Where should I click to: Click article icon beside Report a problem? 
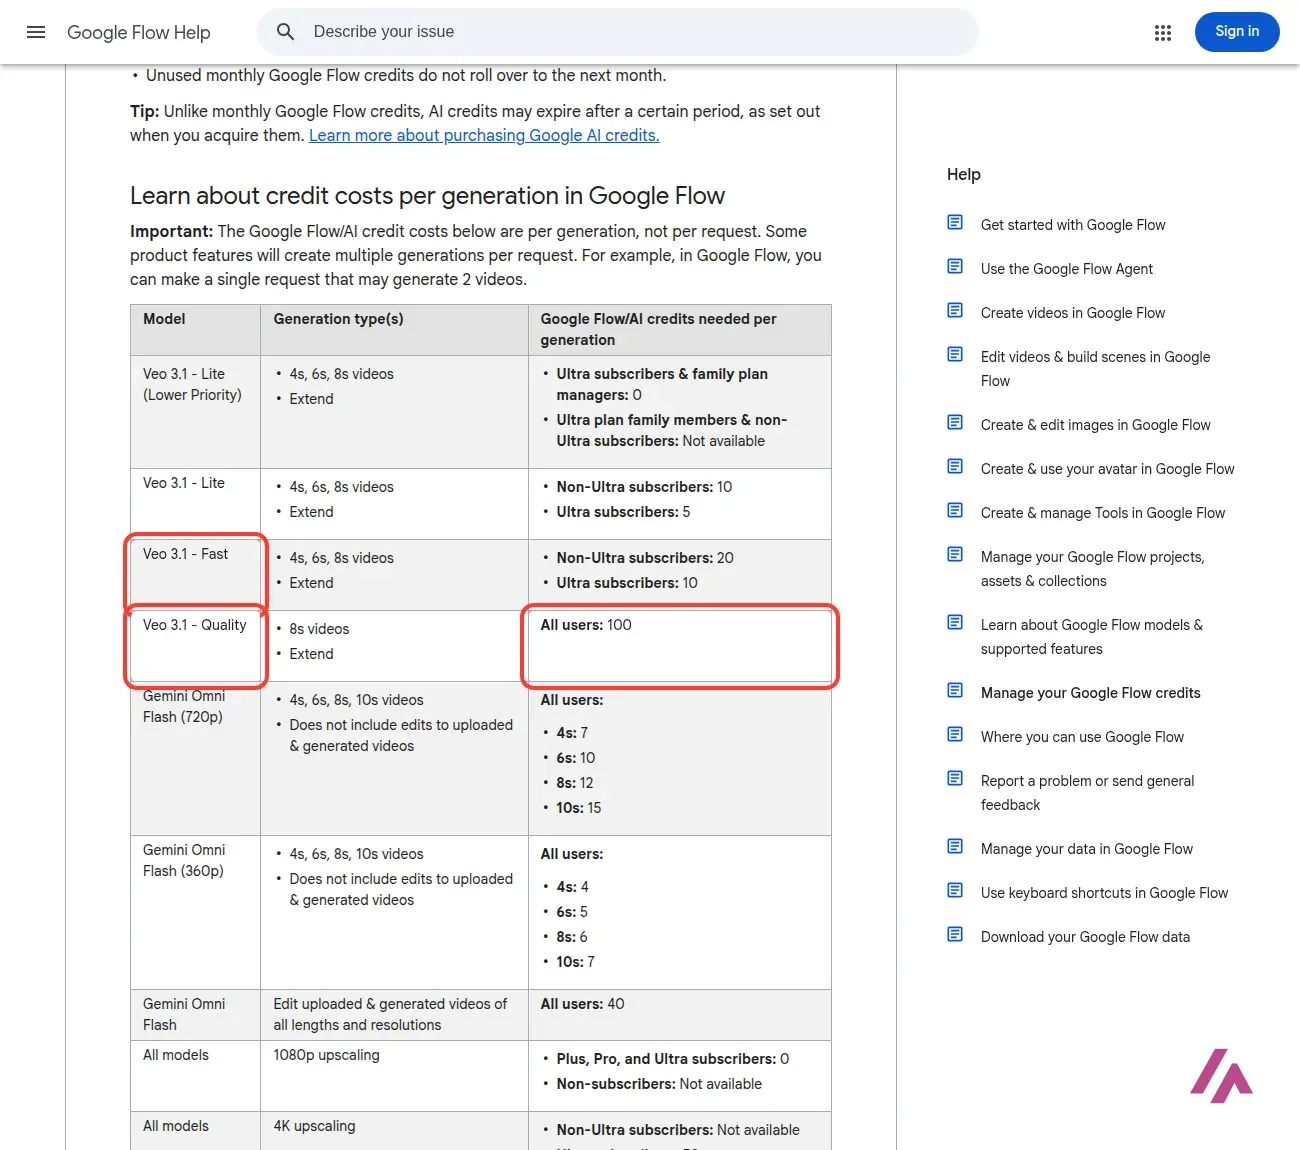(955, 778)
